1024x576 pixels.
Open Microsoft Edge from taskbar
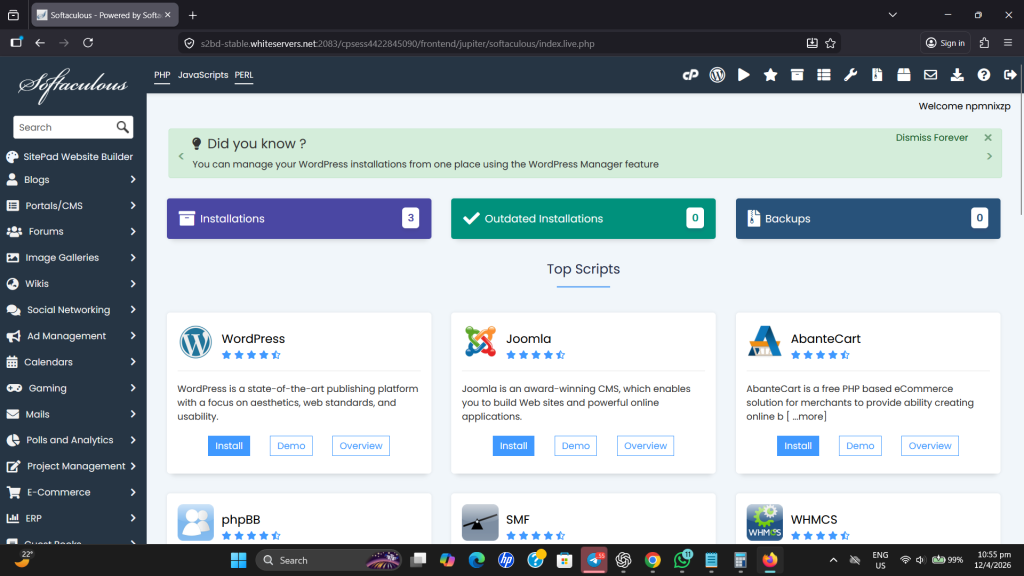(477, 560)
